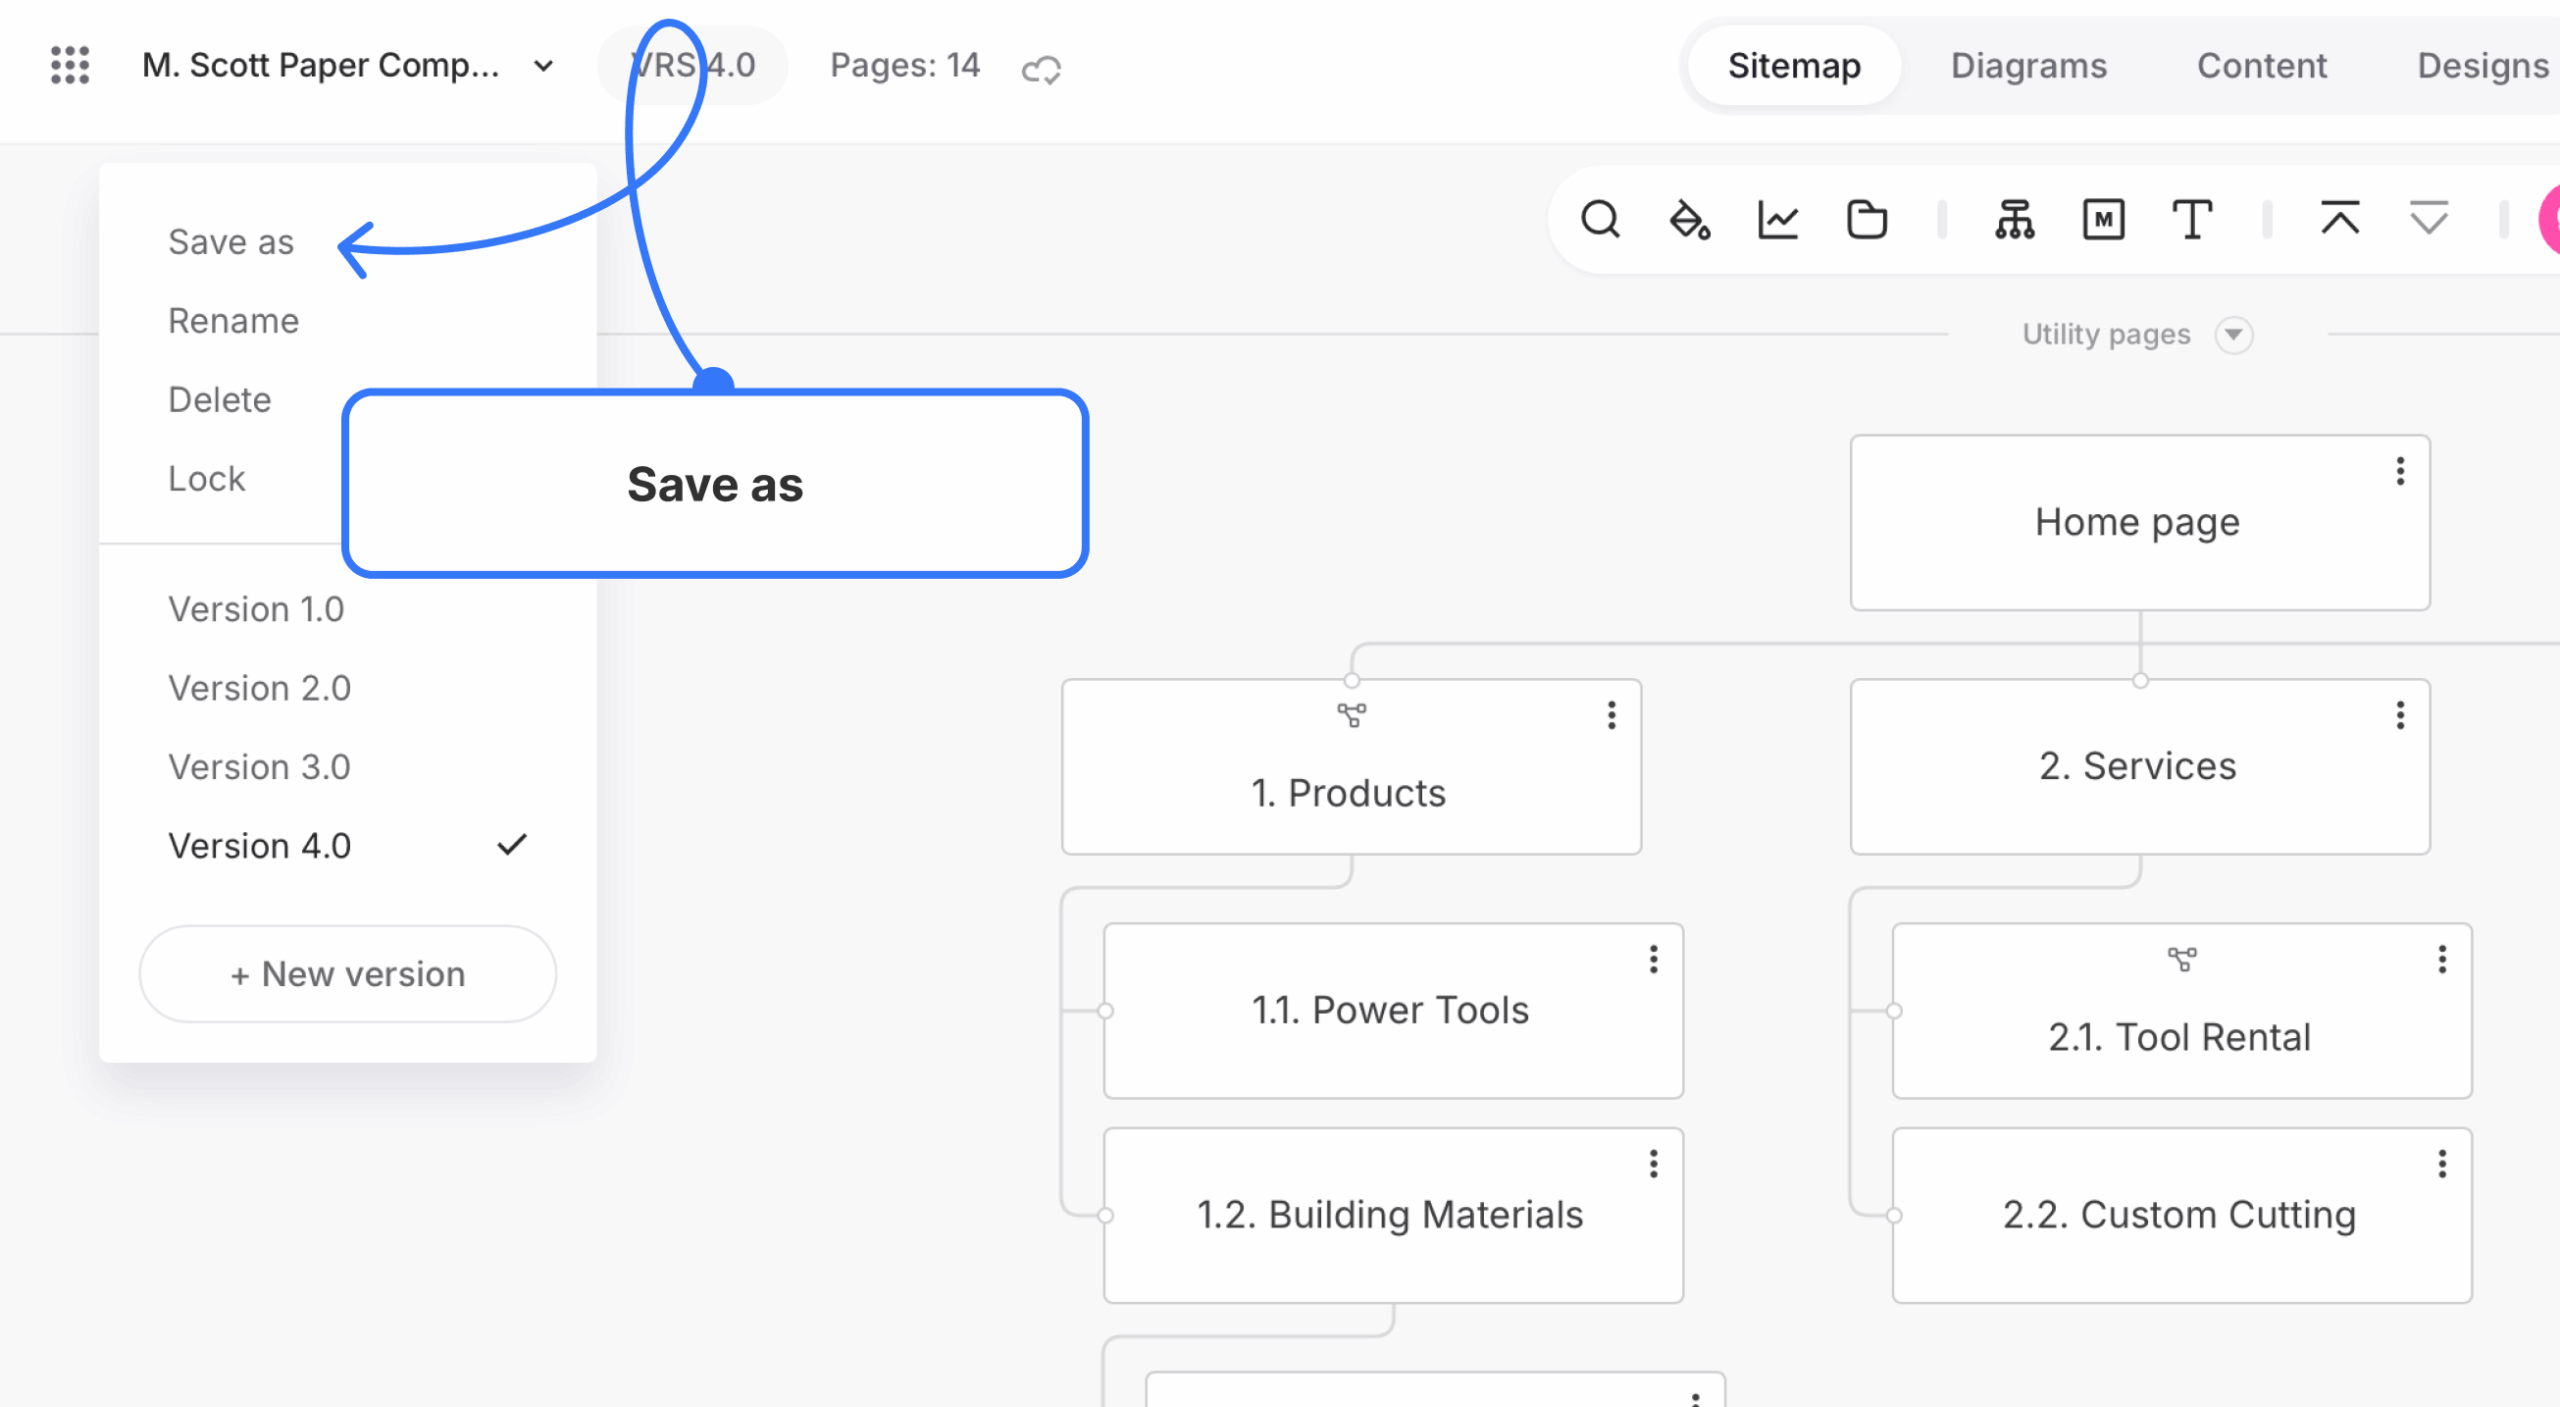Click the M box icon in toolbar
The height and width of the screenshot is (1407, 2560).
(2103, 219)
